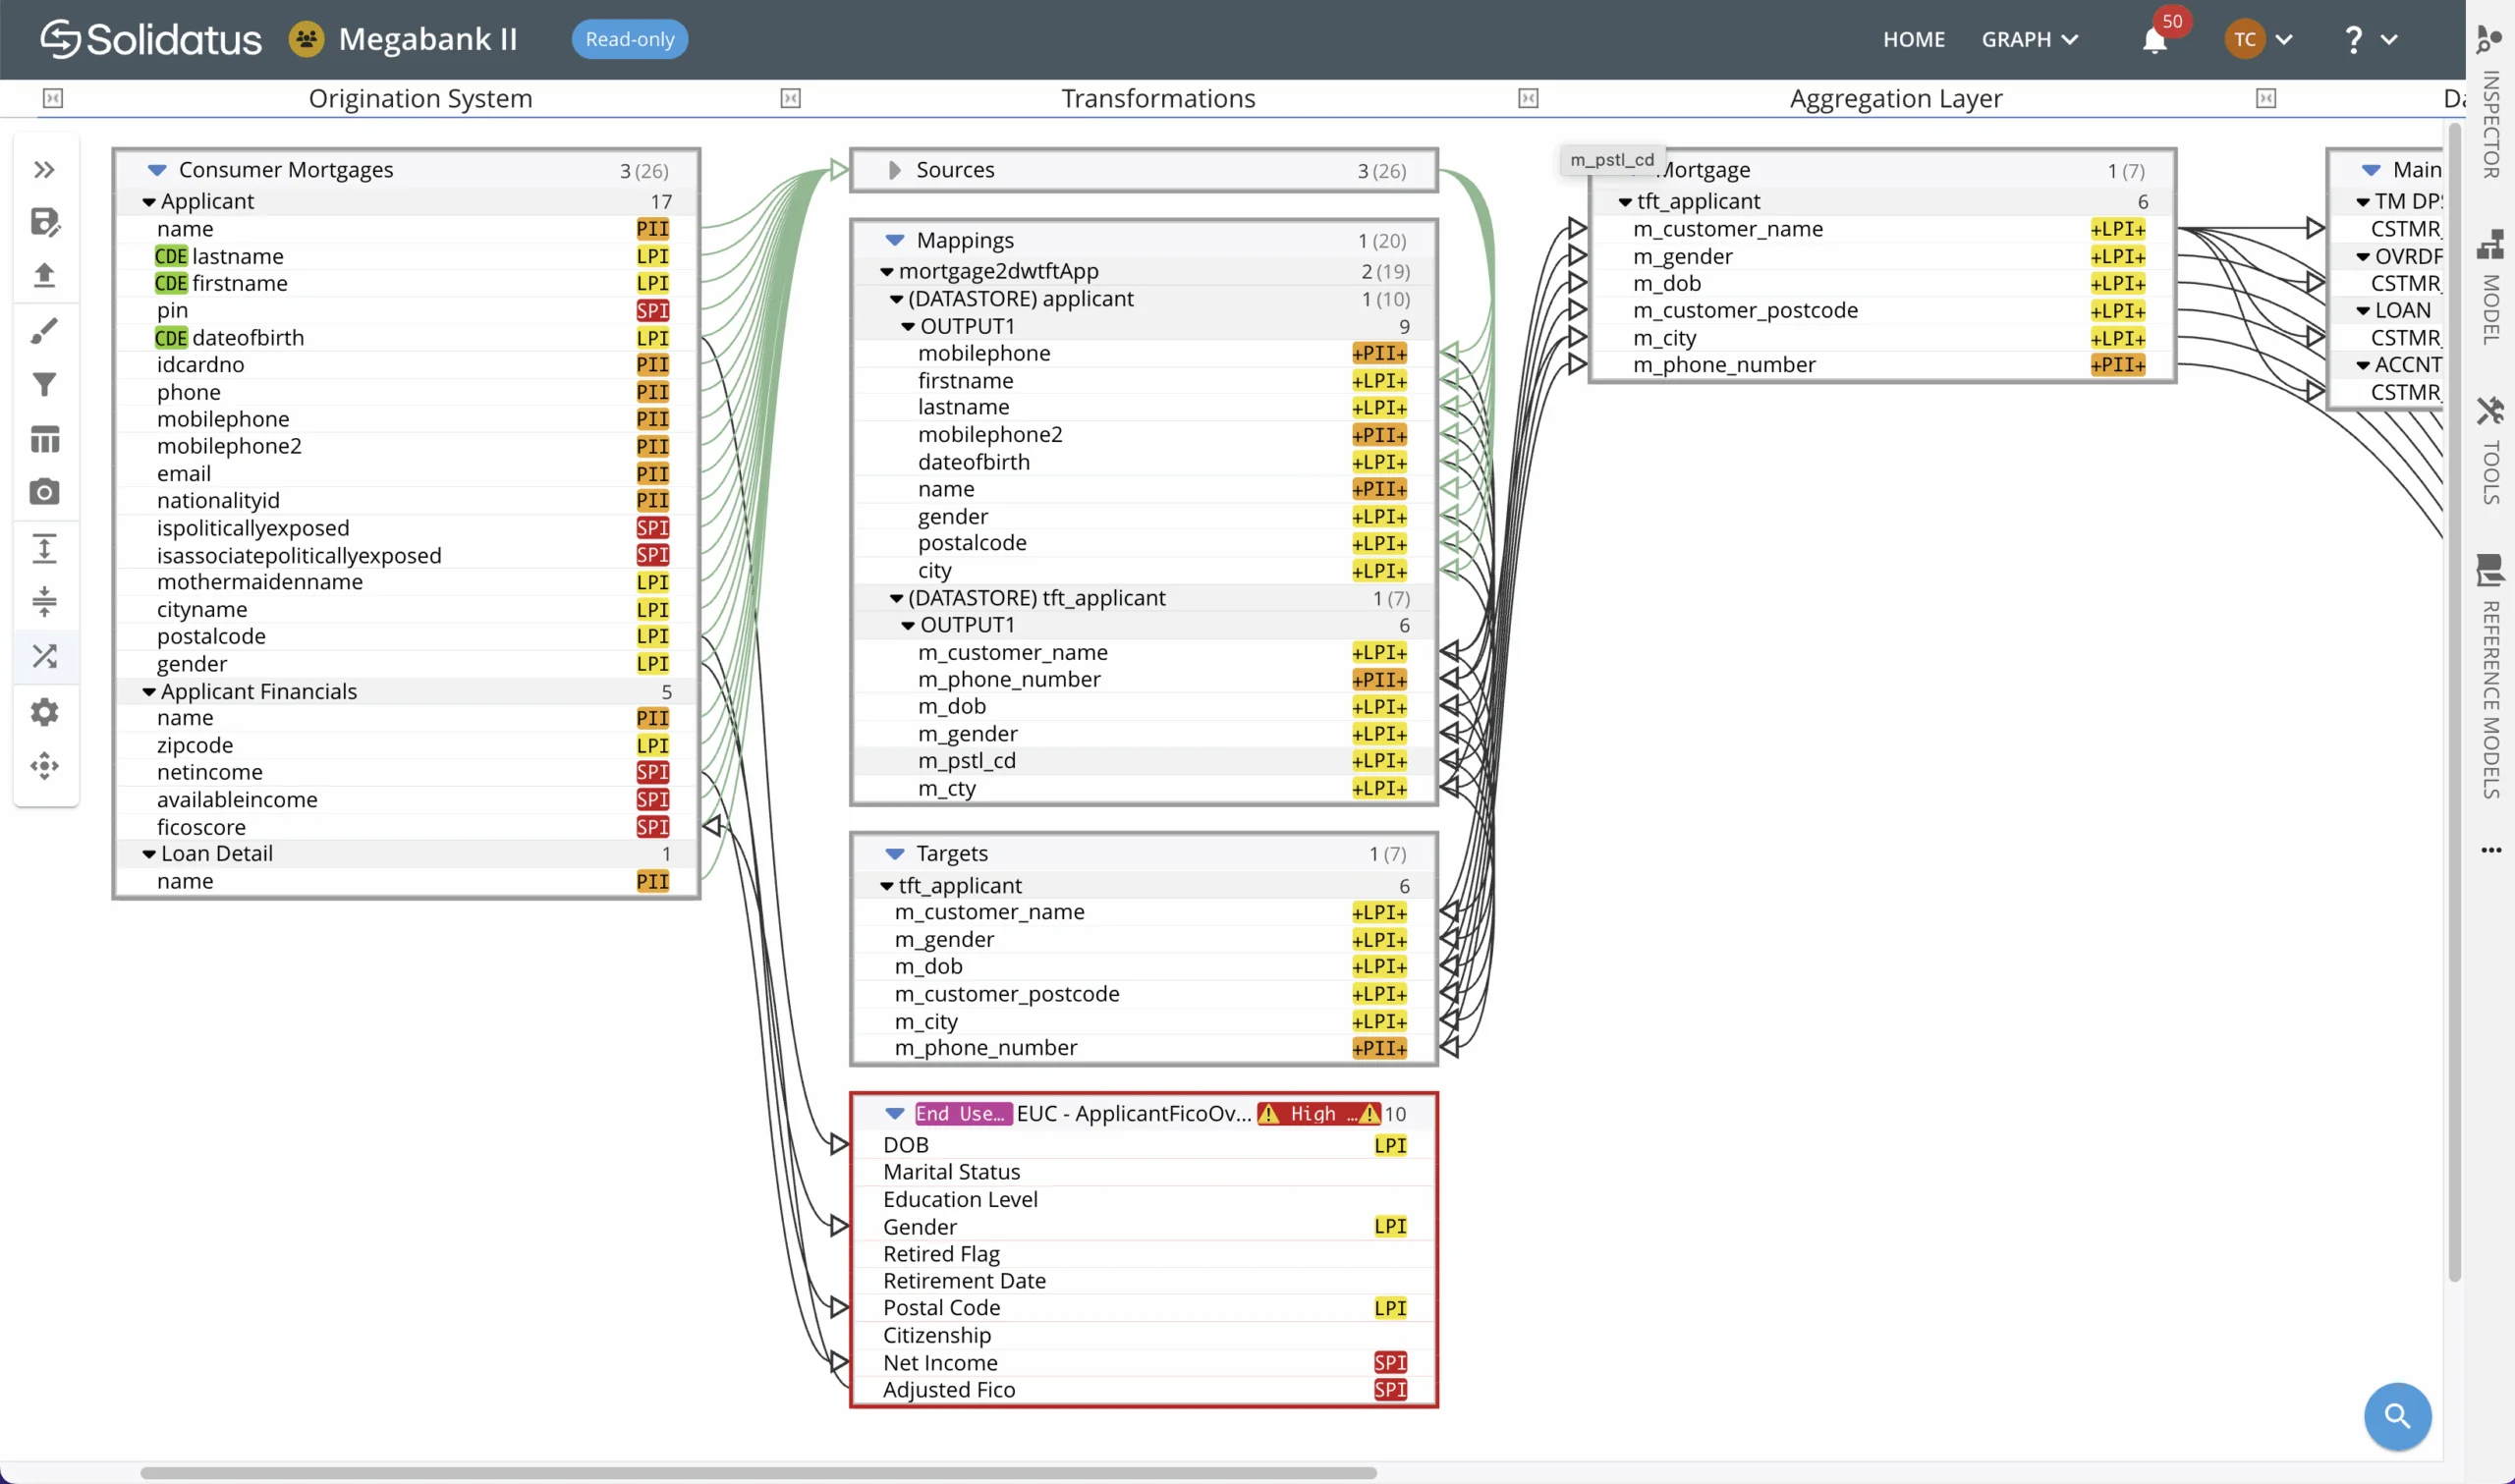Image resolution: width=2515 pixels, height=1484 pixels.
Task: Open the notifications bell icon
Action: coord(2154,41)
